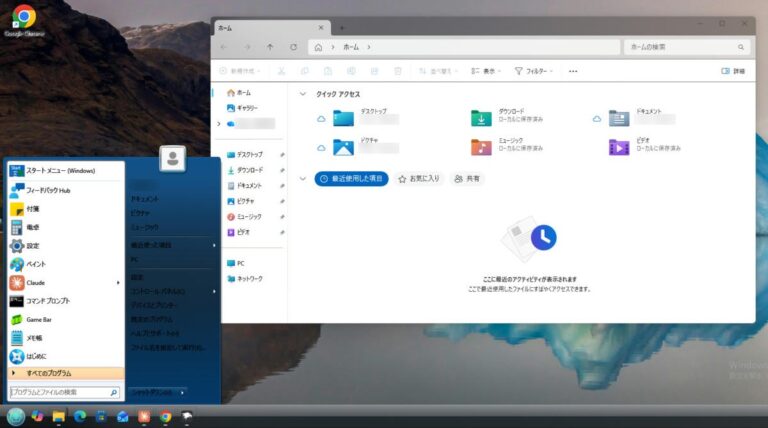Open 新規作成 dropdown in Explorer toolbar

240,71
